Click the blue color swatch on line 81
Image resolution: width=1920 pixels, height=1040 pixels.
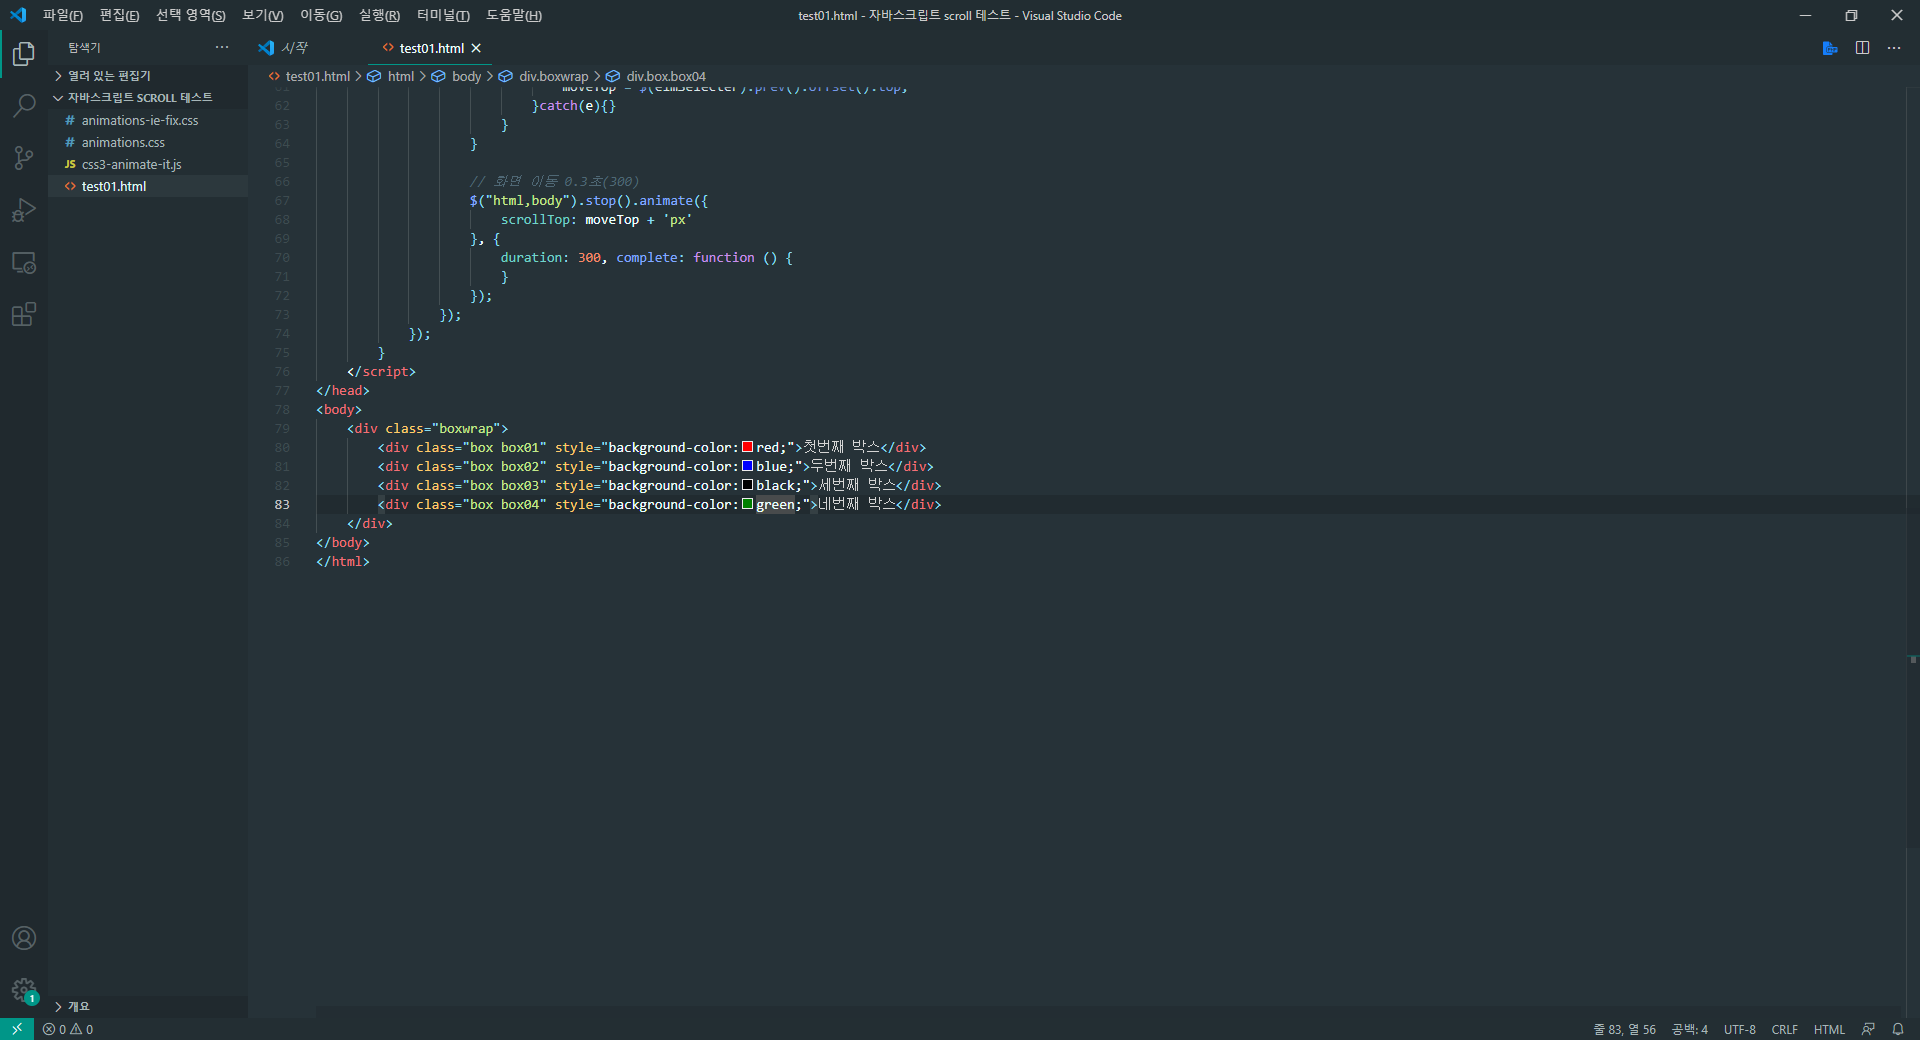click(747, 466)
